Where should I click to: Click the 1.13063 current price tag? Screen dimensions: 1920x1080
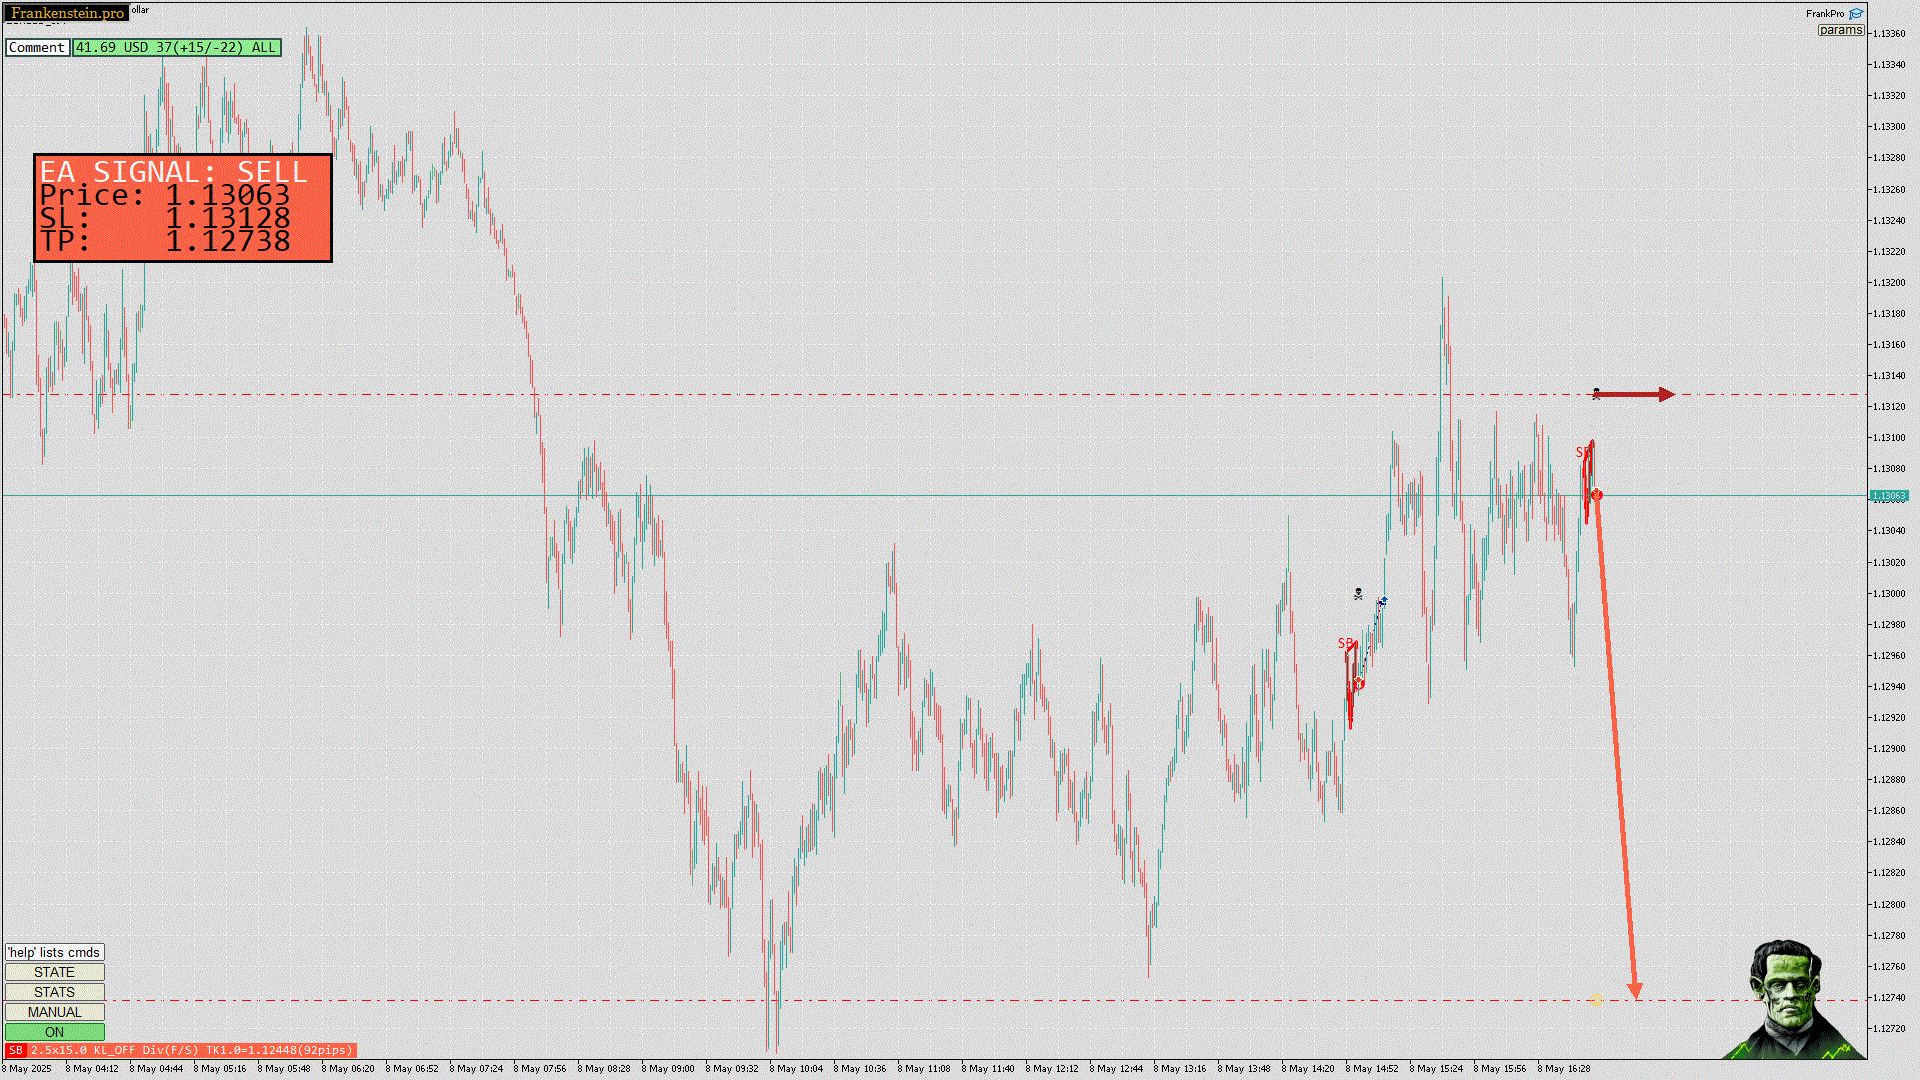pos(1889,496)
